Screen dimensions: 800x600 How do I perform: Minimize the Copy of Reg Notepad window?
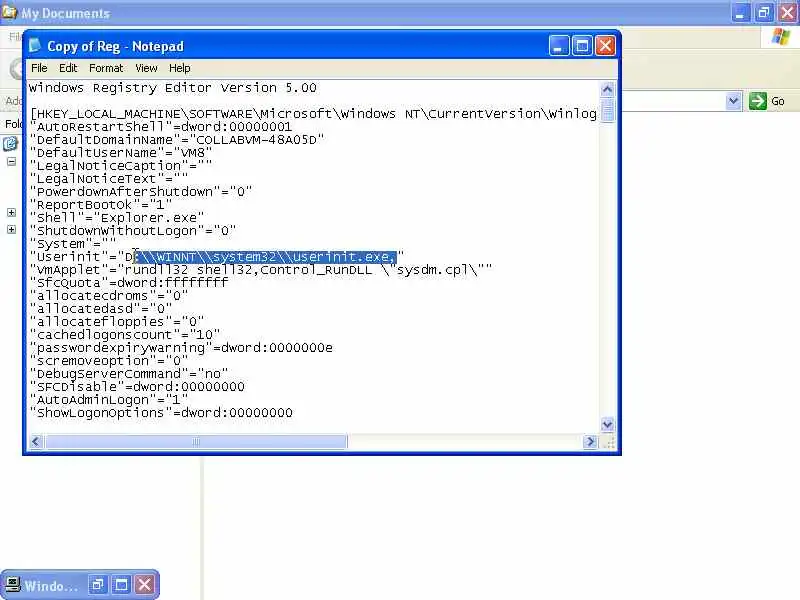(x=559, y=46)
